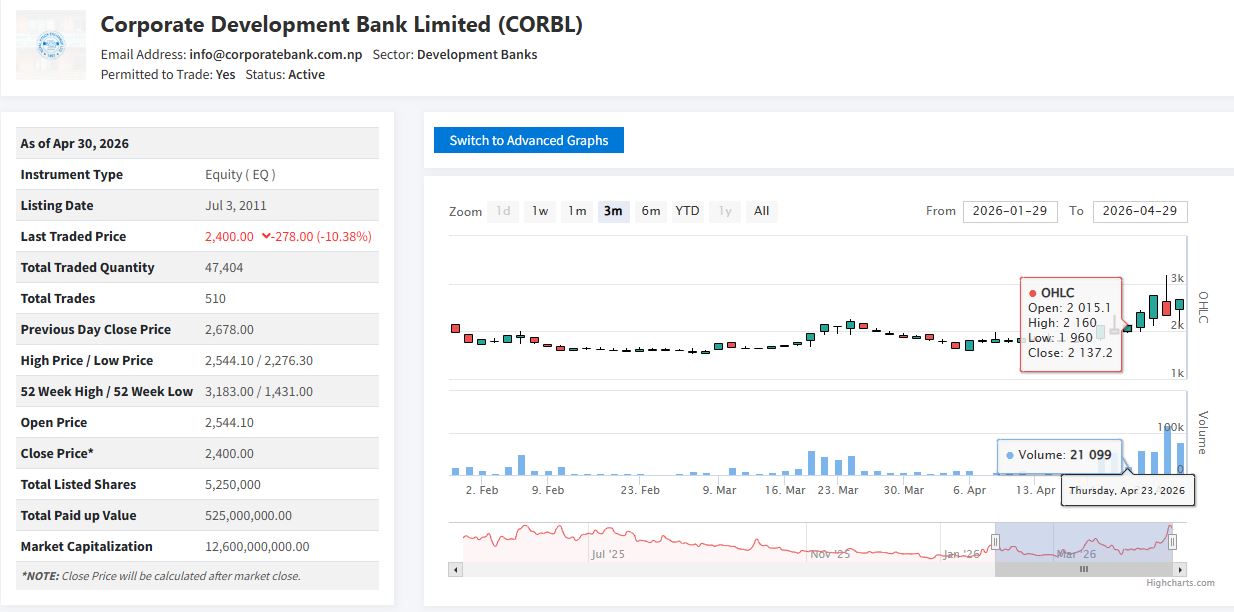1234x612 pixels.
Task: Switch zoom to YTD
Action: (x=687, y=211)
